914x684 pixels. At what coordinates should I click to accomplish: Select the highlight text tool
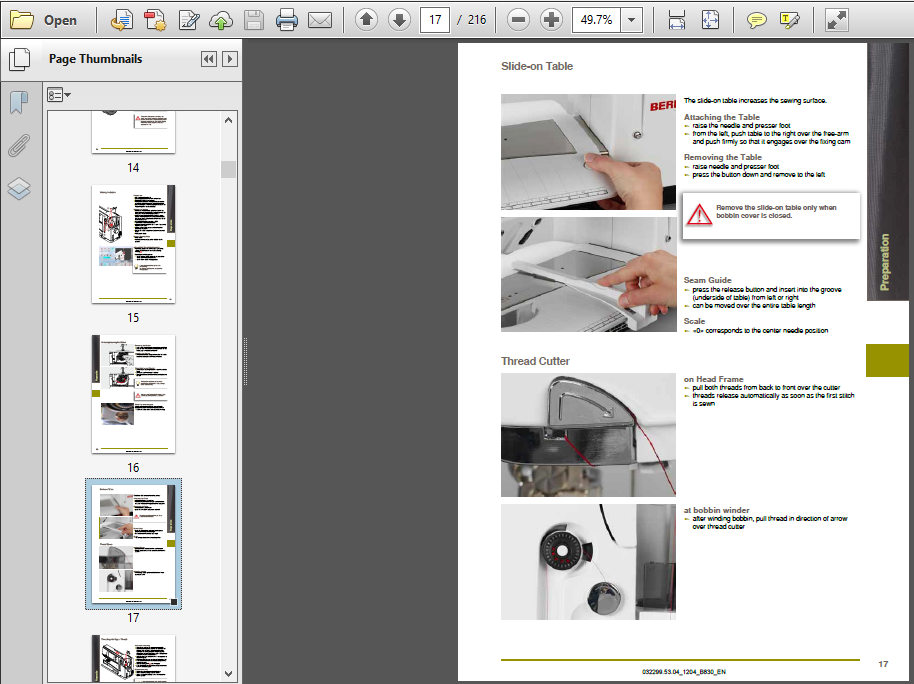pos(789,21)
